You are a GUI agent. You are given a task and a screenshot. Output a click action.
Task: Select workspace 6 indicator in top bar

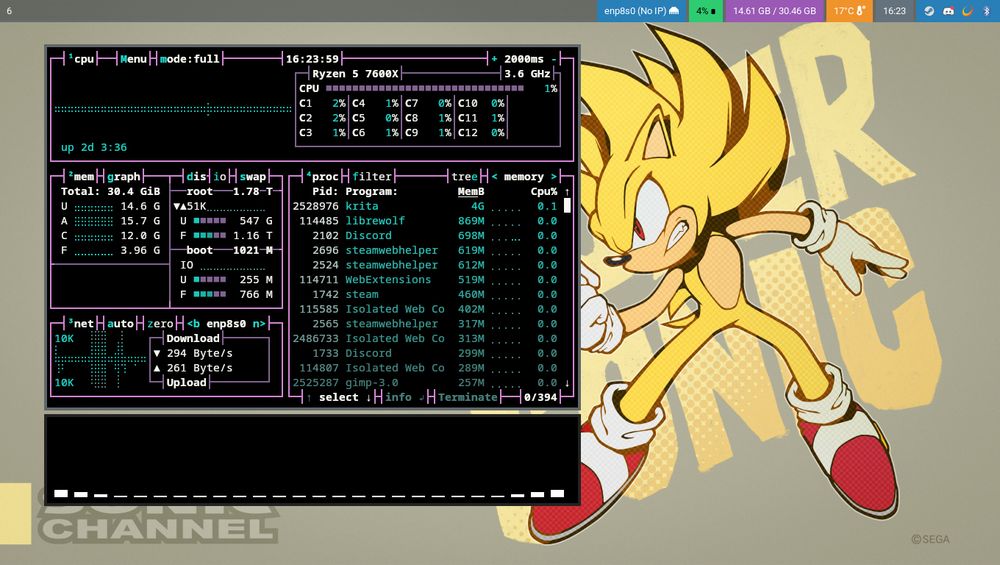9,11
